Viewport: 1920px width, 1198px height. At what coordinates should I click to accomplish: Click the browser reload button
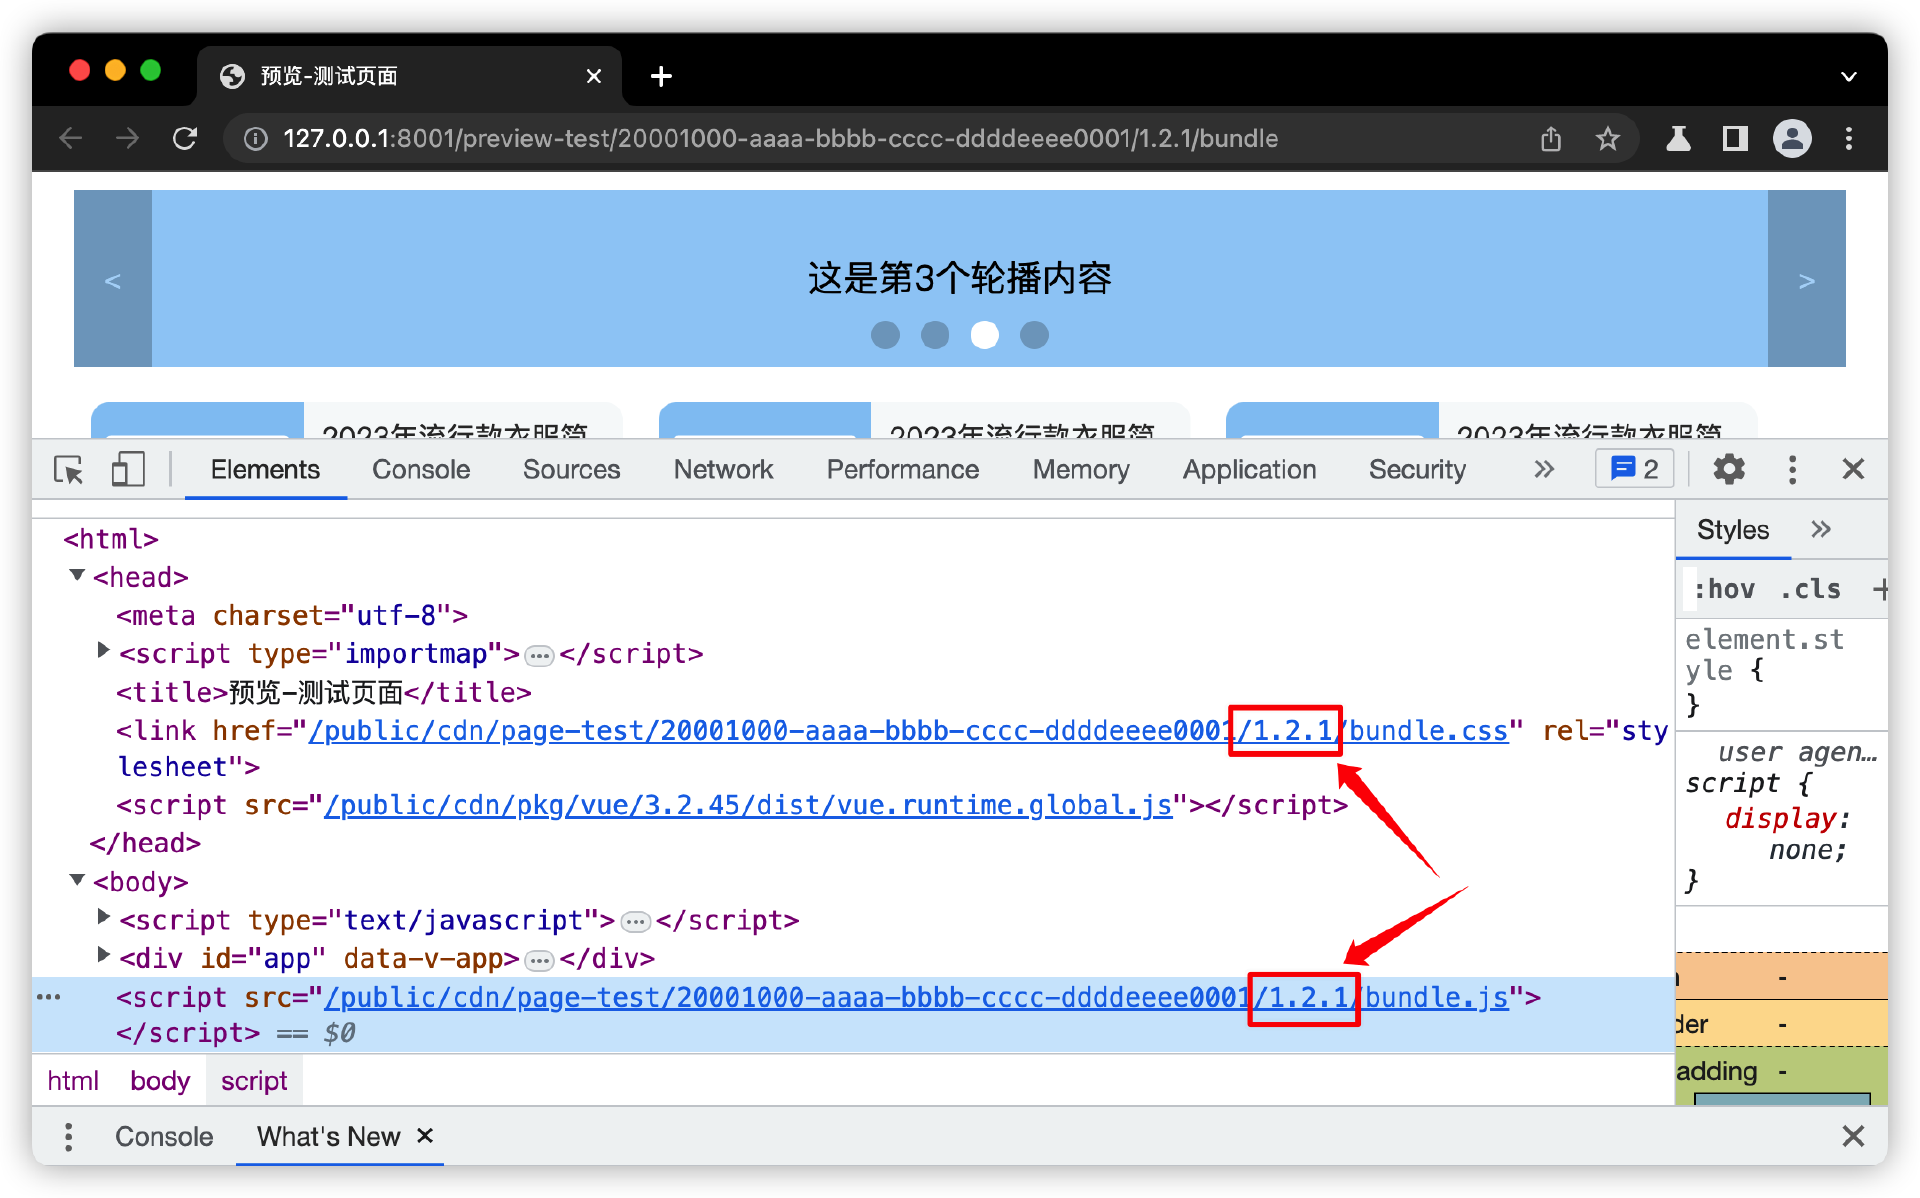(185, 138)
